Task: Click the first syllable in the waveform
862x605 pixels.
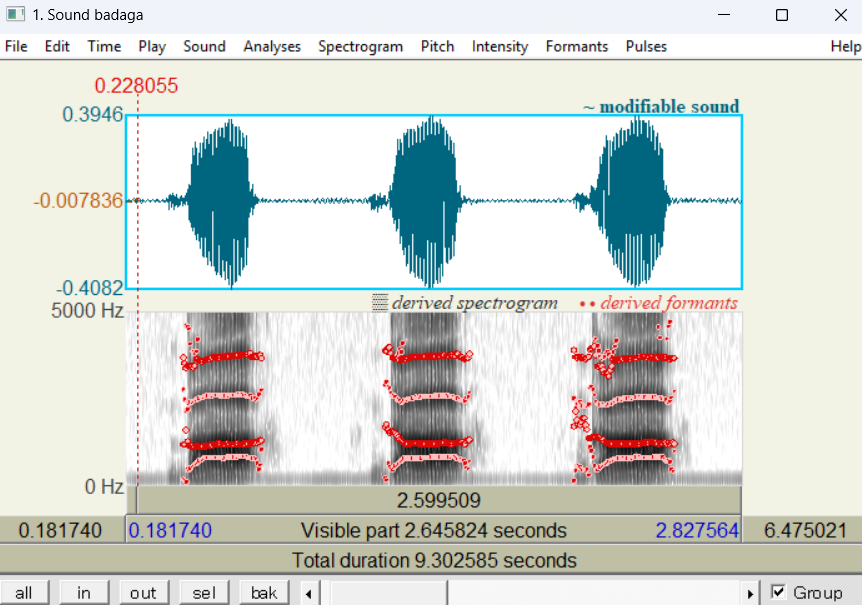Action: 220,202
